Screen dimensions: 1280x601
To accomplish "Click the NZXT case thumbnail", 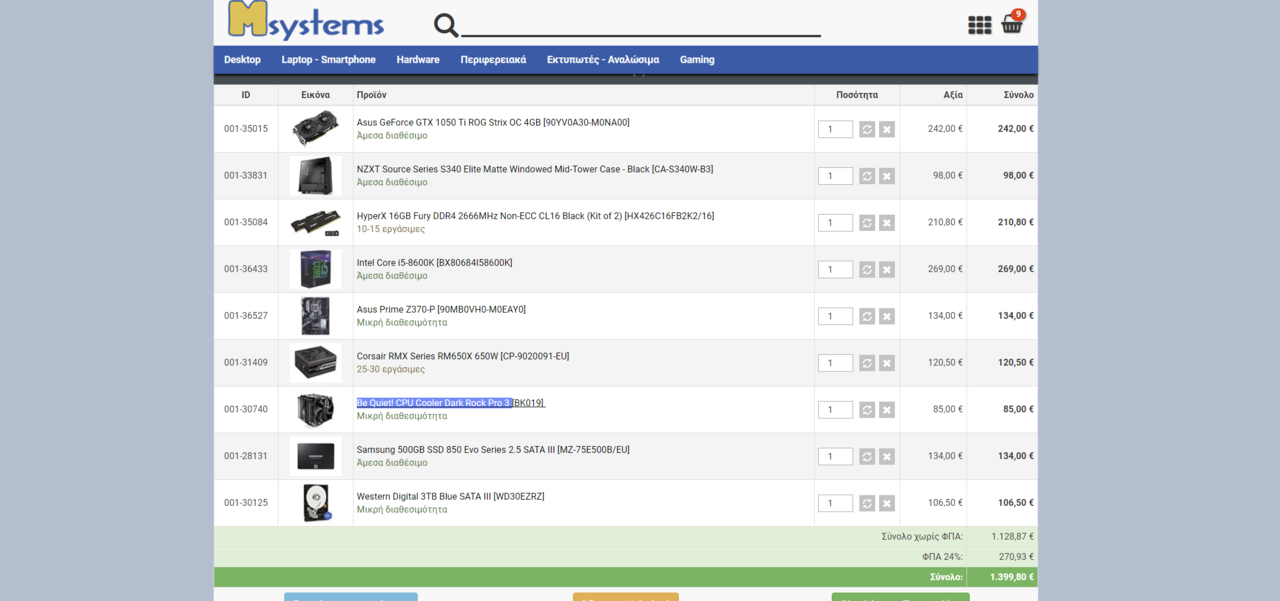I will coord(316,176).
